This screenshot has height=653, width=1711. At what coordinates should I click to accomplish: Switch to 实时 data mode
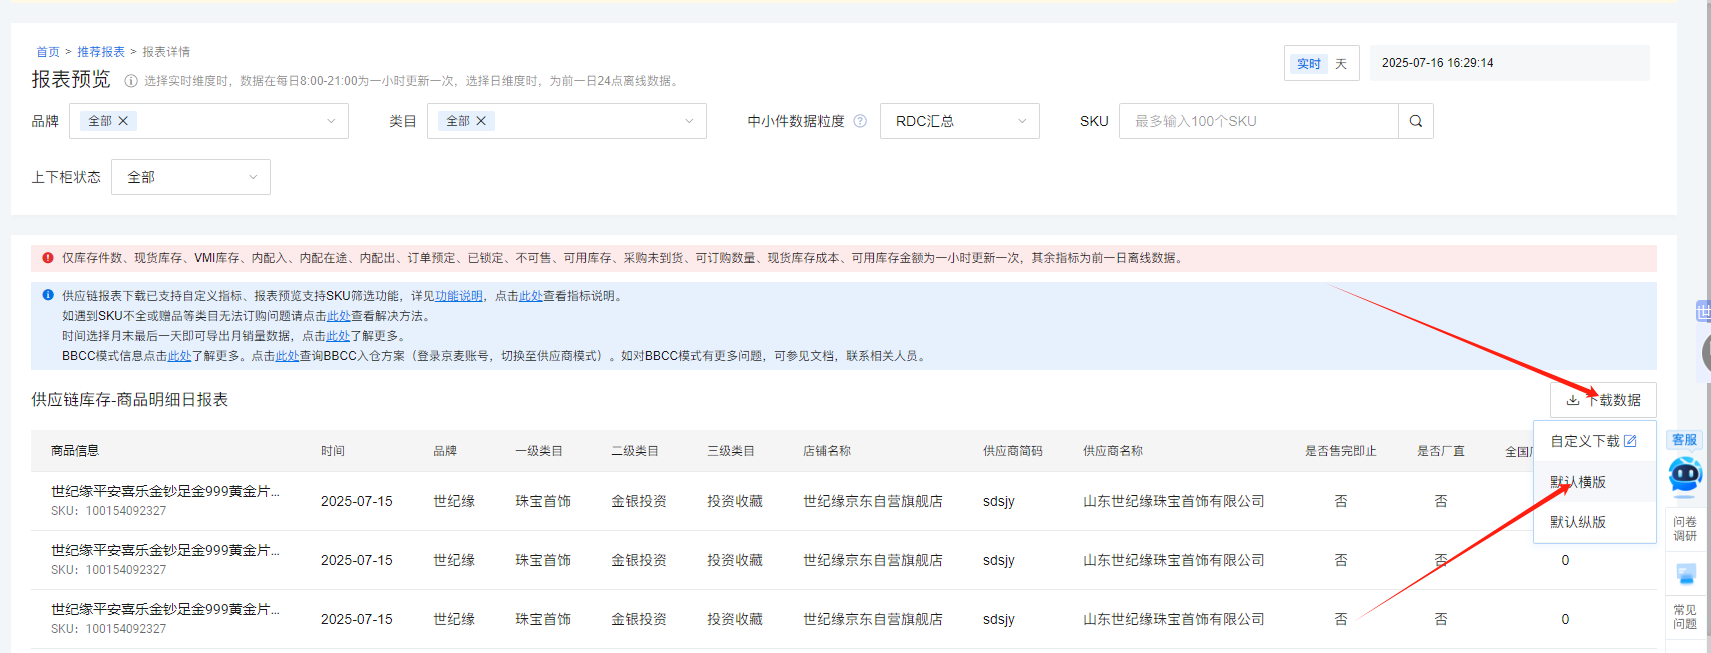(1308, 64)
